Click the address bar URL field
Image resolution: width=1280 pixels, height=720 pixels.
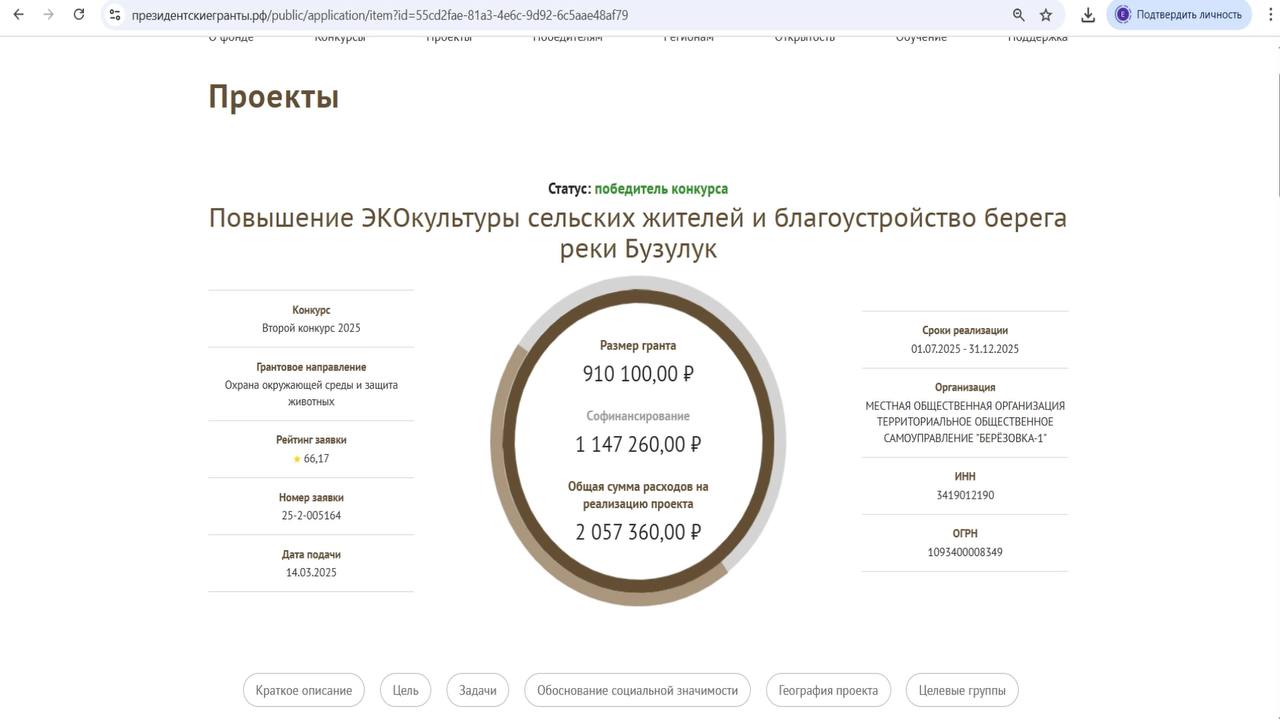(560, 15)
